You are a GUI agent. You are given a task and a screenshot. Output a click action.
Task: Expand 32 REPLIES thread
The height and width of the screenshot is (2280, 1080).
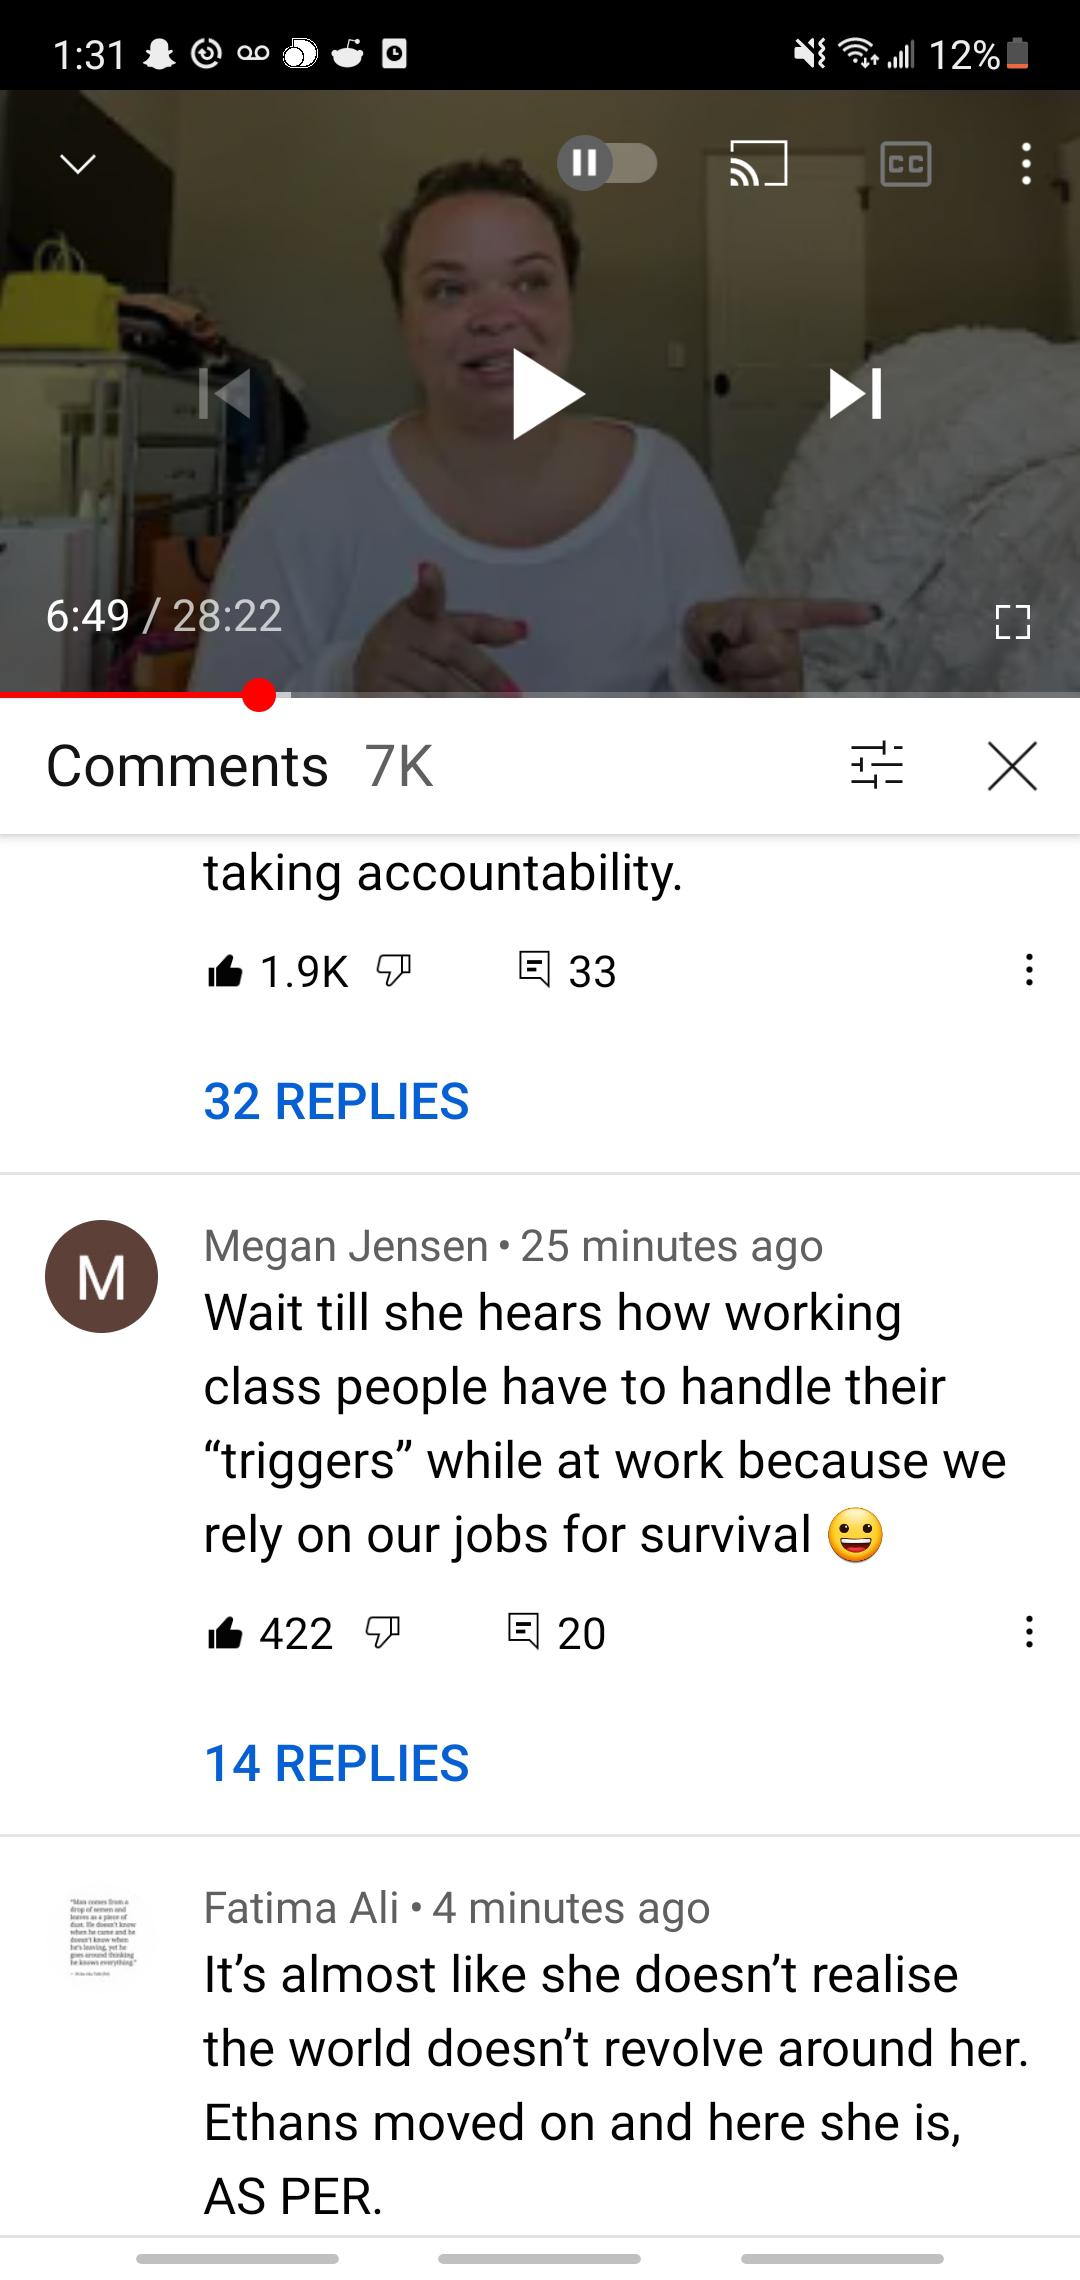pos(336,1101)
